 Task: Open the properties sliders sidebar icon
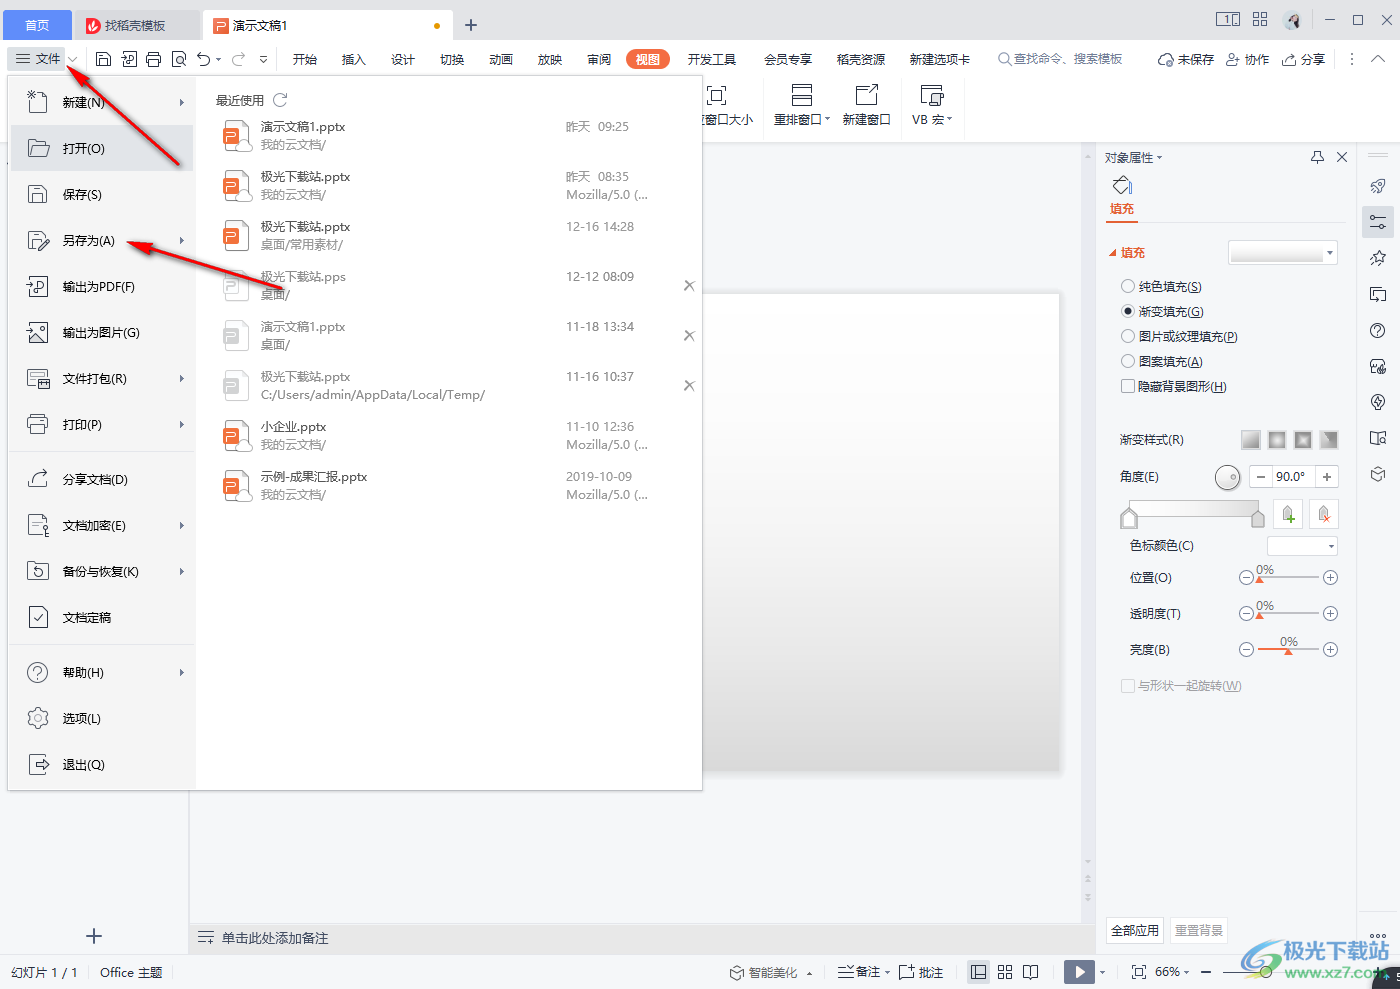coord(1378,222)
